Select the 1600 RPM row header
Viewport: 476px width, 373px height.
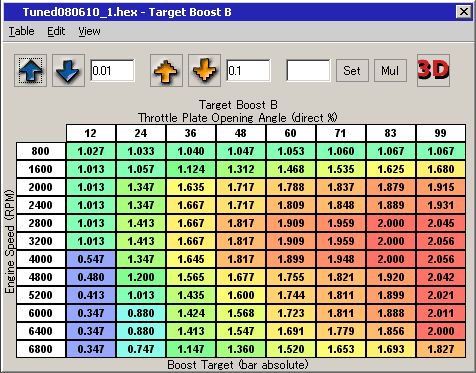click(41, 169)
